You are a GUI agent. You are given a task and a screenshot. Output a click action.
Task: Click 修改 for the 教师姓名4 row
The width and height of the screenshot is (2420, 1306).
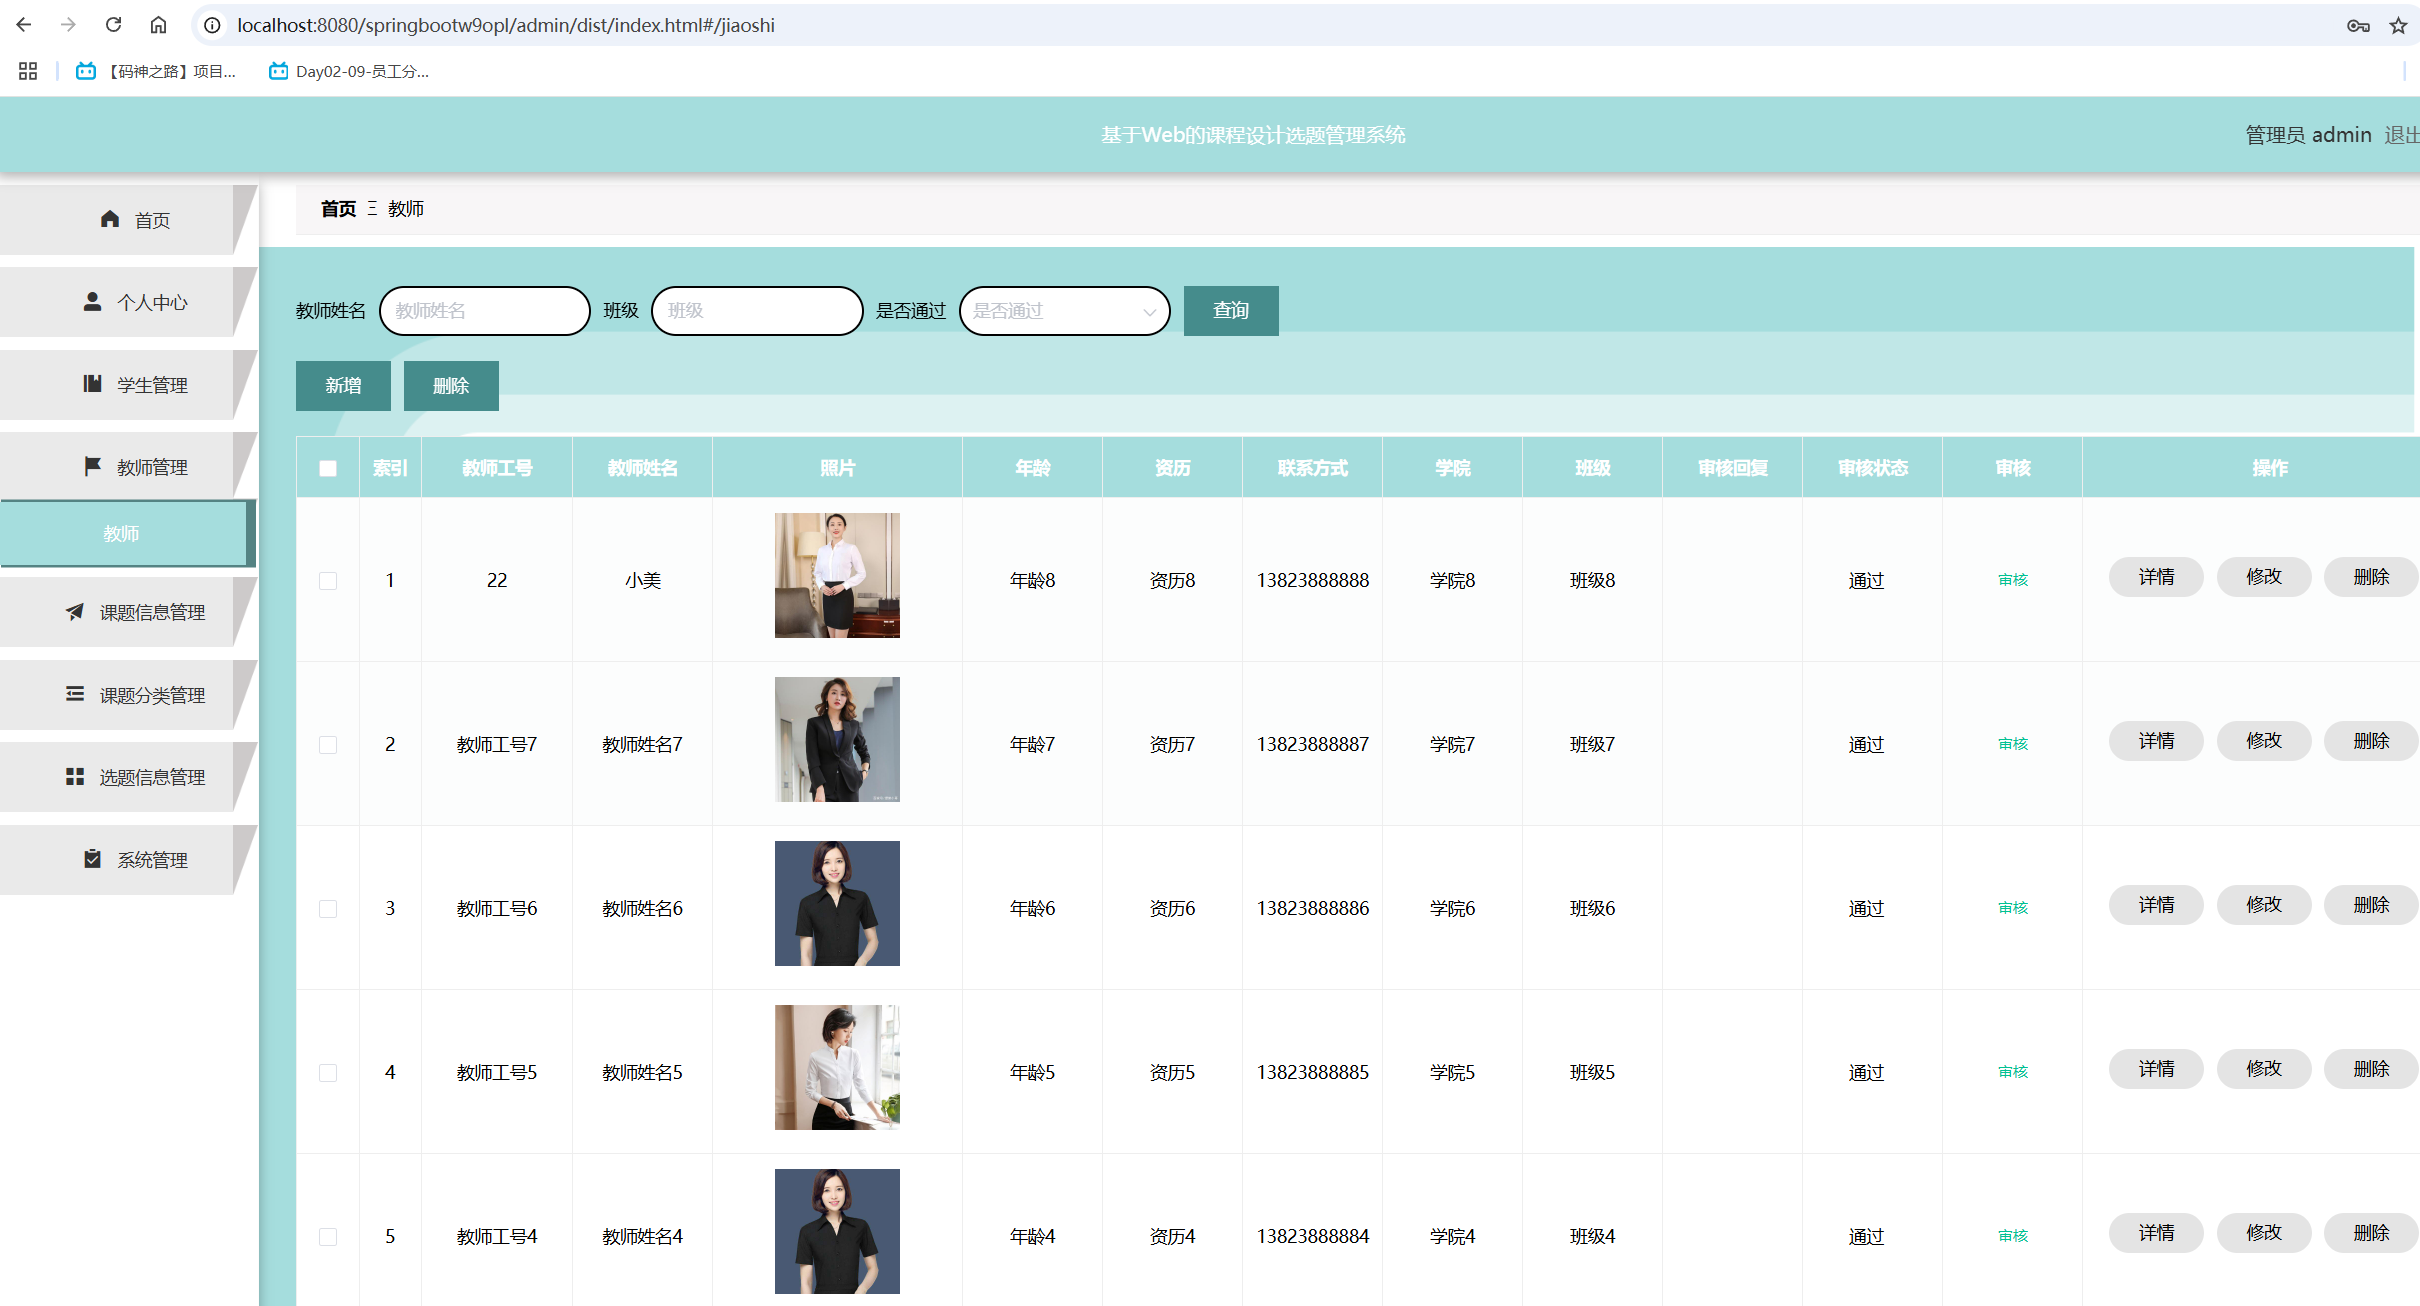pos(2264,1233)
